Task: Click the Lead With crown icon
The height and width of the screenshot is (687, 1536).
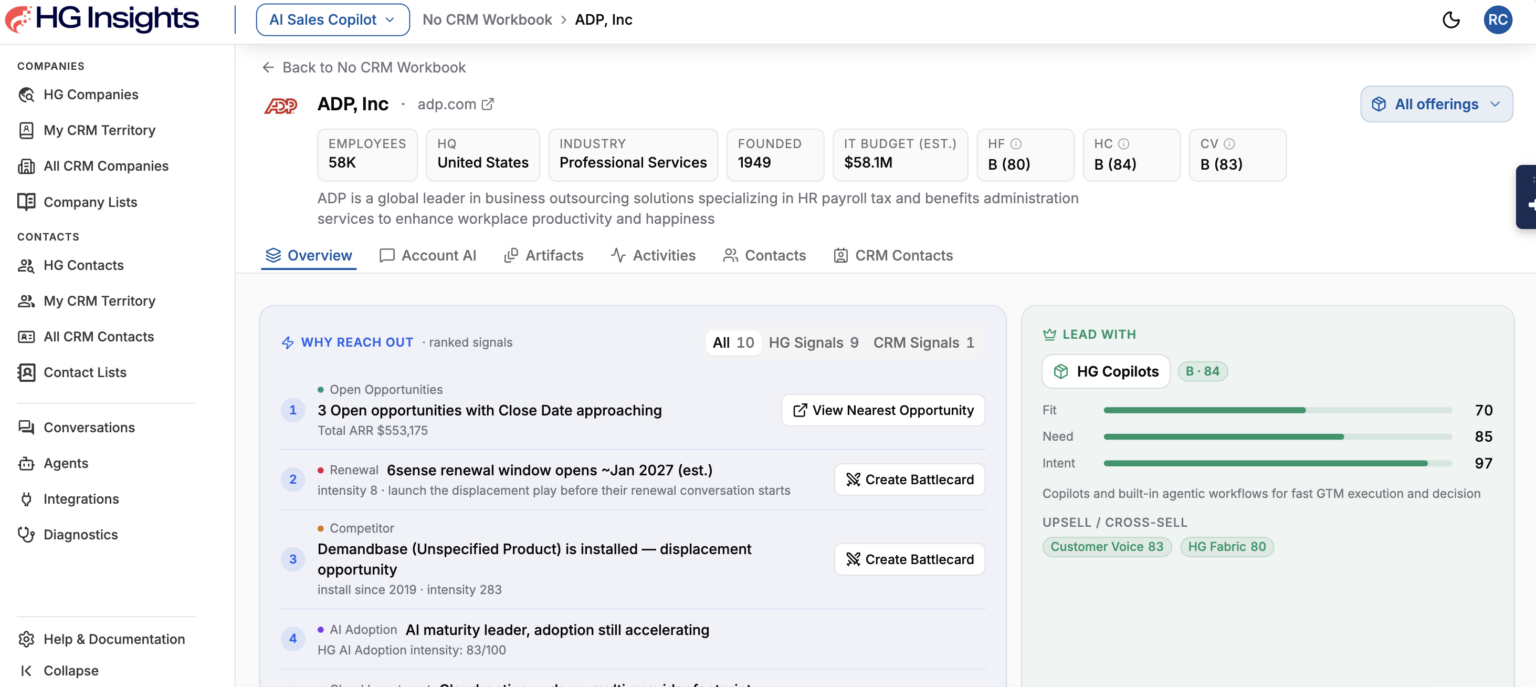Action: coord(1049,335)
